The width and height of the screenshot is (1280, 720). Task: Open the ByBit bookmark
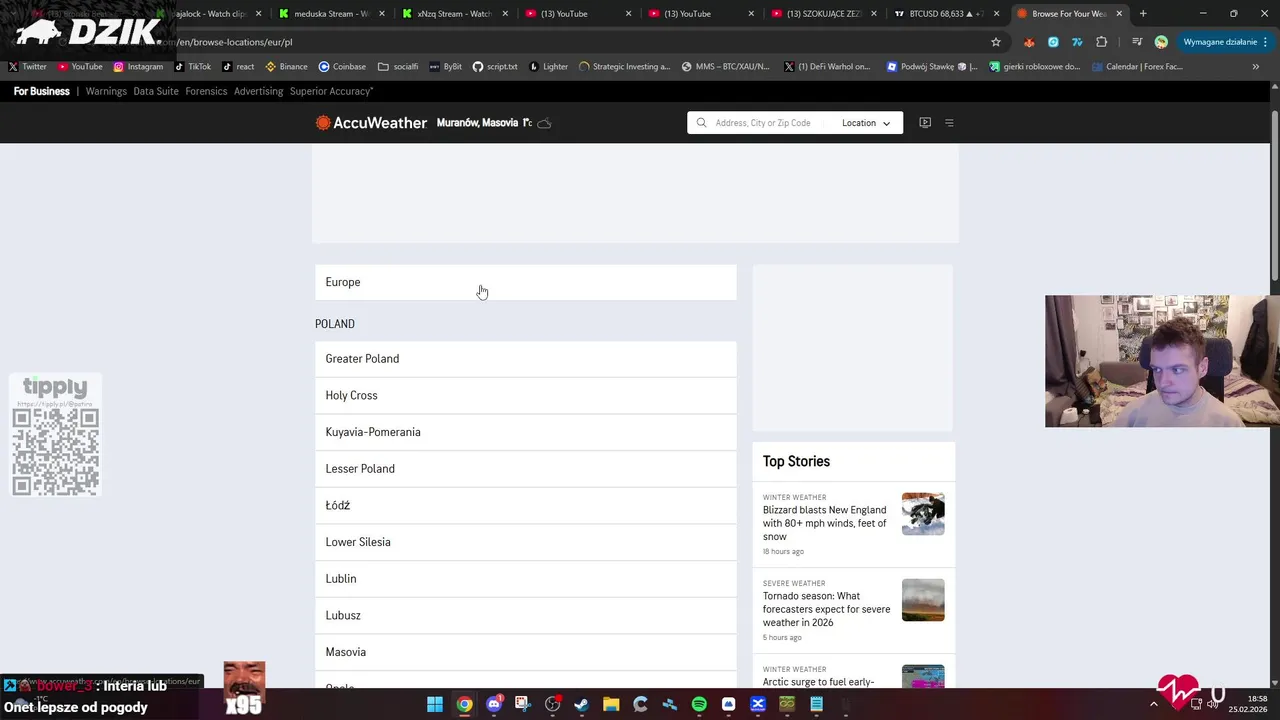tap(446, 67)
